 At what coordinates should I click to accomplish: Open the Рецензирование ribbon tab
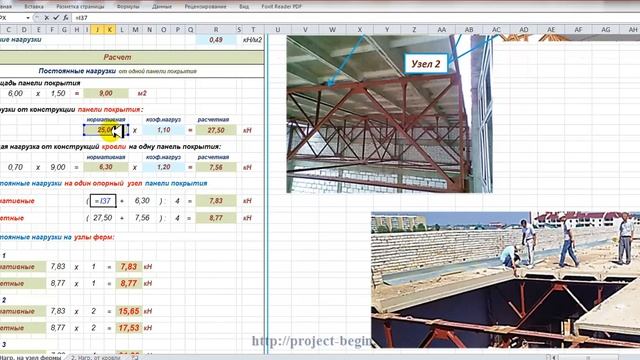point(205,7)
